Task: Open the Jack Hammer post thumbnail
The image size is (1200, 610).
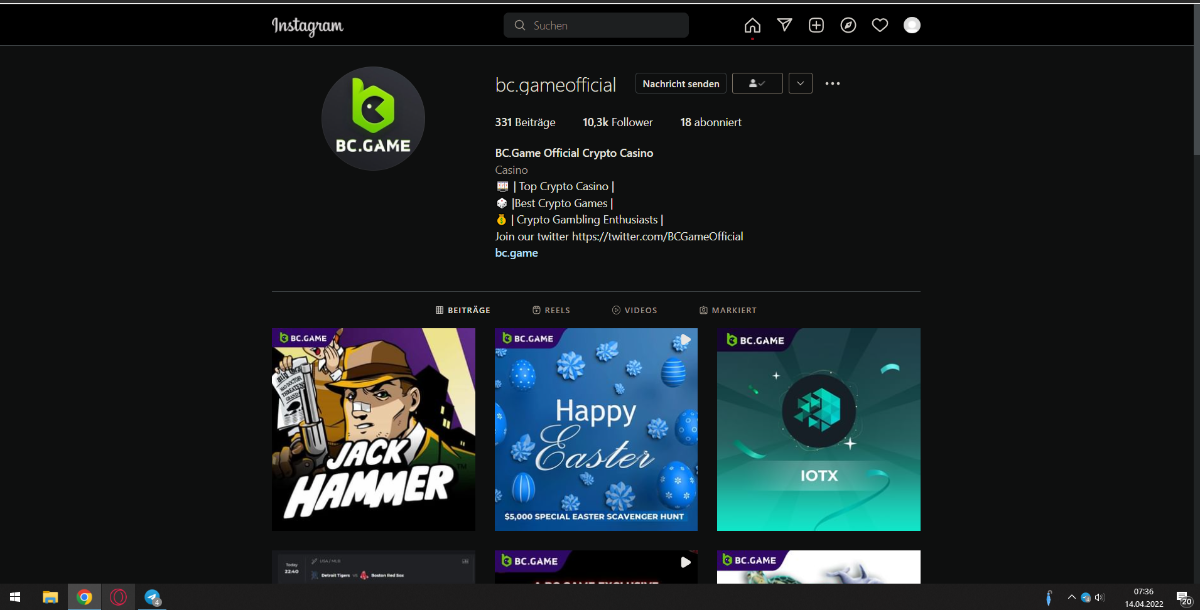Action: (x=373, y=429)
